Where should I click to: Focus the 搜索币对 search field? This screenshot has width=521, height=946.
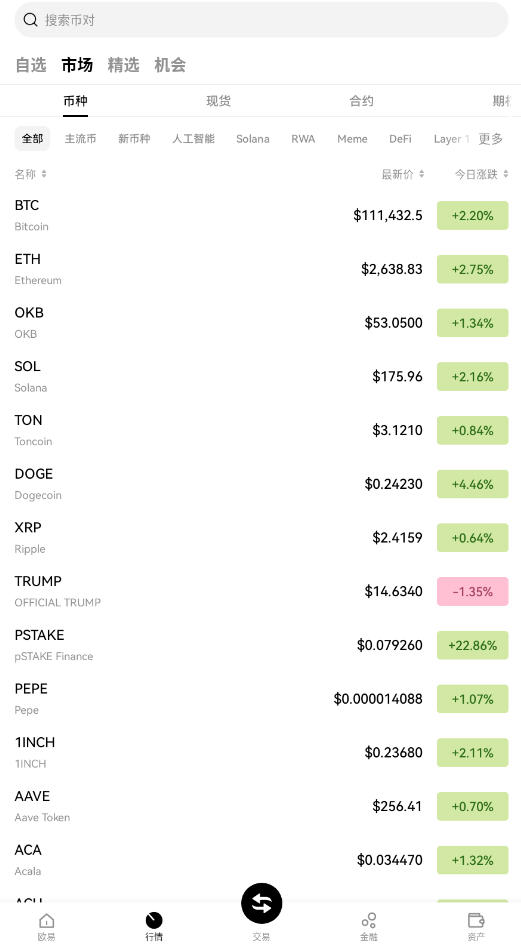pyautogui.click(x=260, y=20)
